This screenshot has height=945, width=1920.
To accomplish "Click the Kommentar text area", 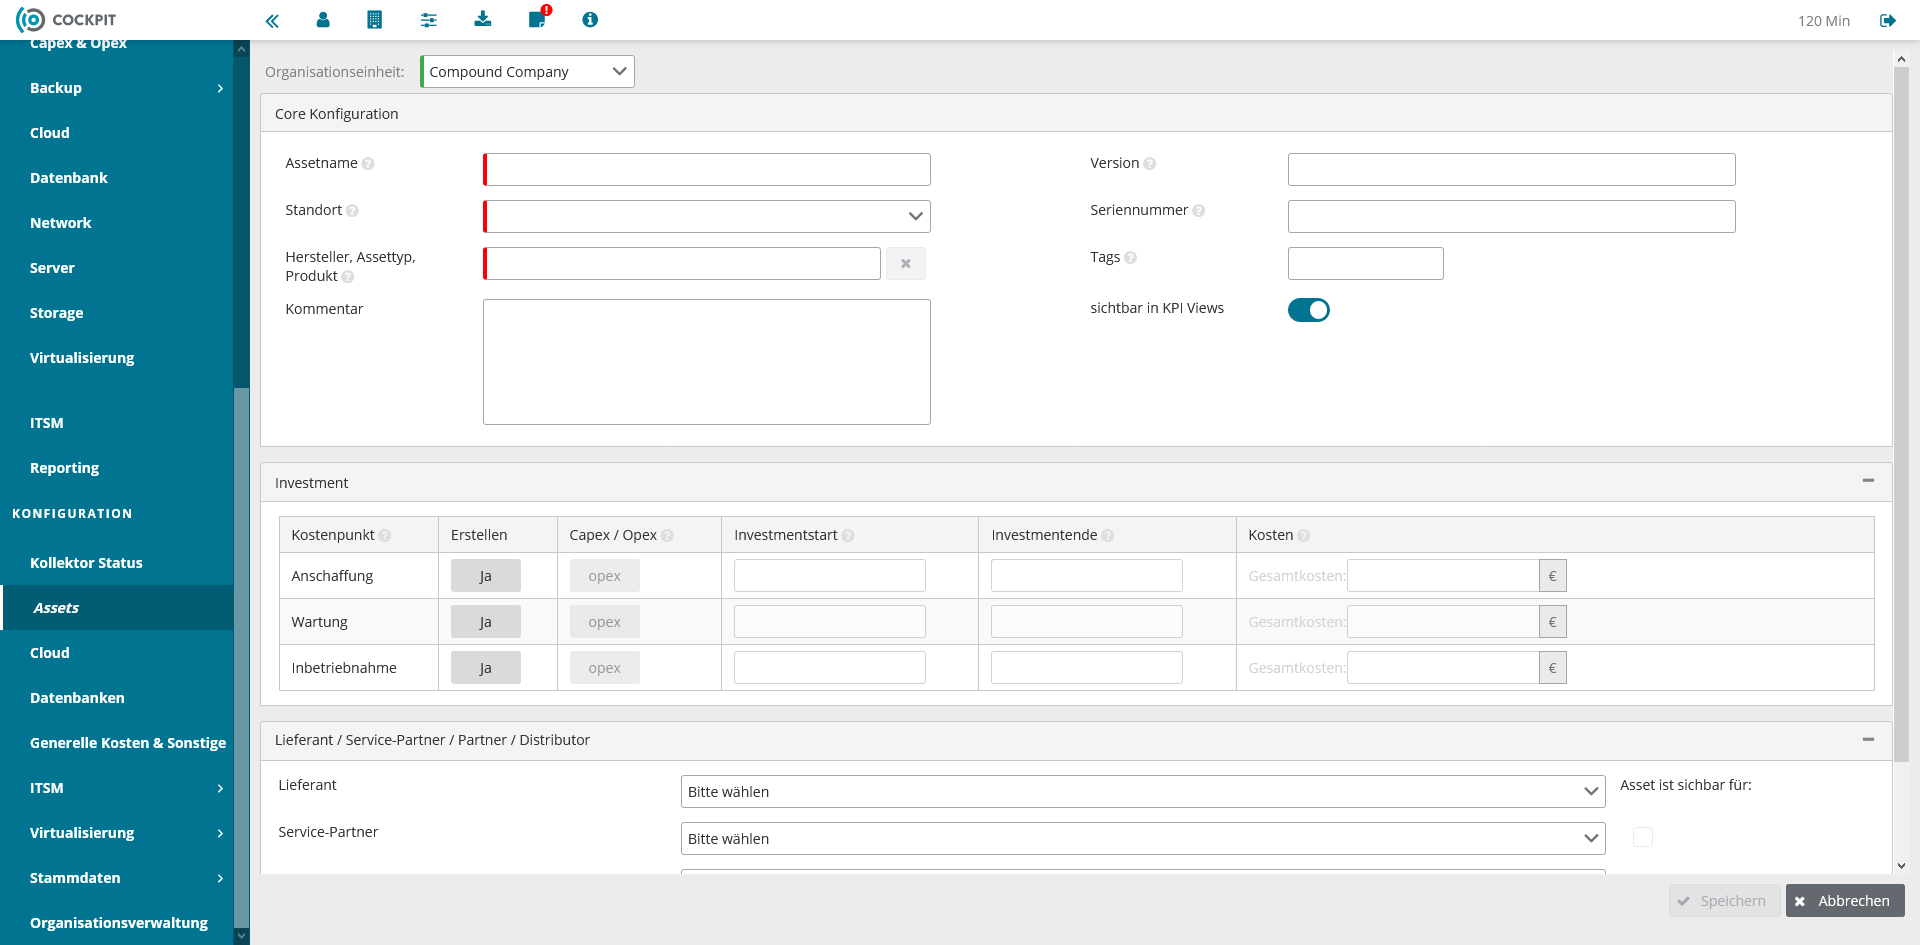I will pyautogui.click(x=707, y=362).
